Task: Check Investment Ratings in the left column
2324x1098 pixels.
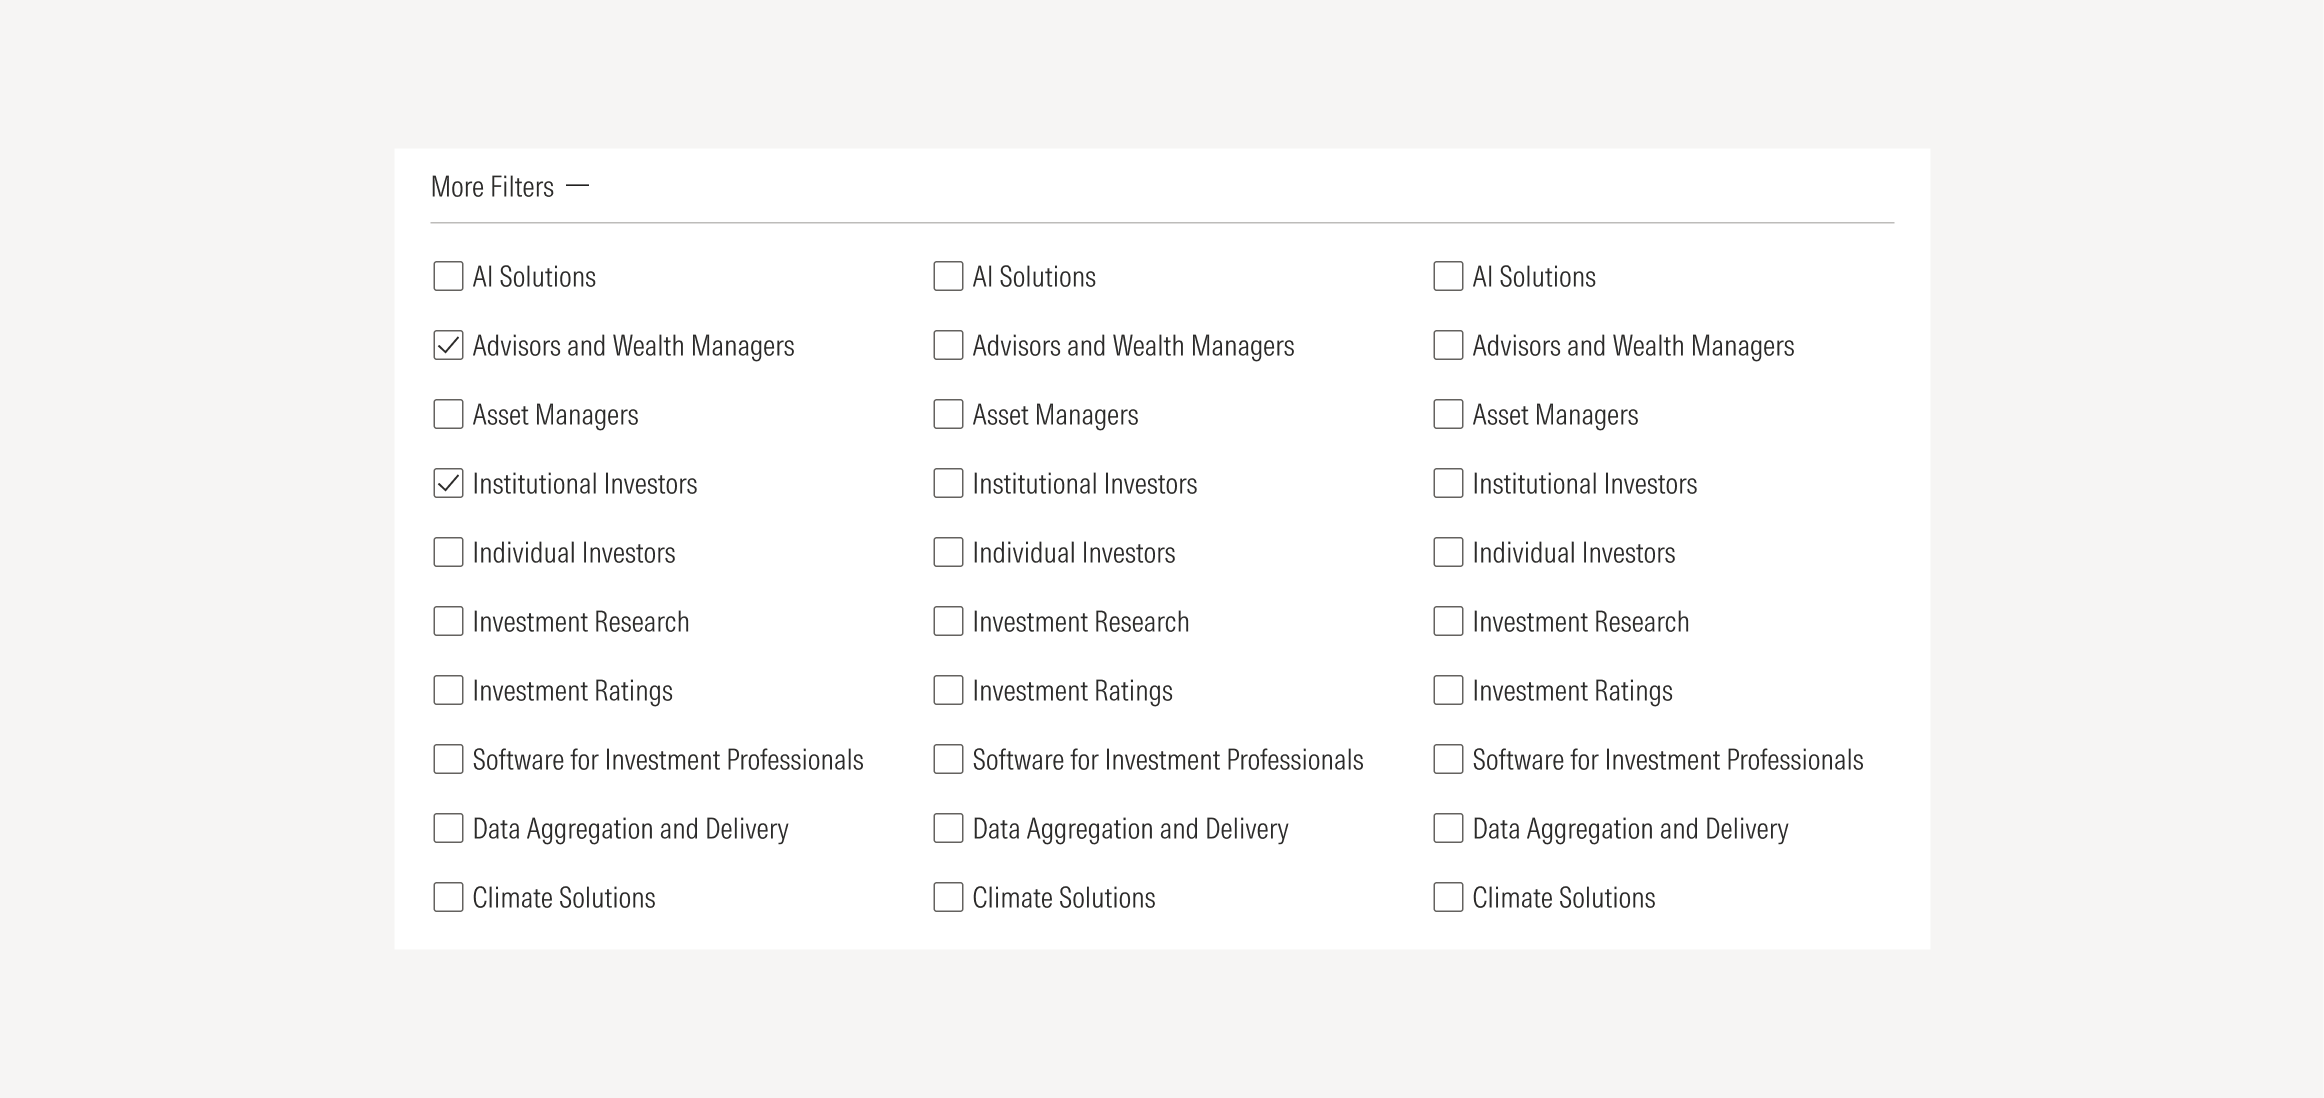Action: tap(448, 690)
